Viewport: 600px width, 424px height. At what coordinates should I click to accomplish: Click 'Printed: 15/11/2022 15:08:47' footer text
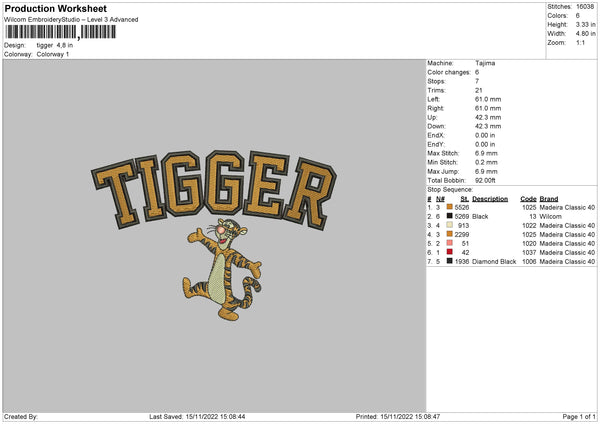(398, 417)
